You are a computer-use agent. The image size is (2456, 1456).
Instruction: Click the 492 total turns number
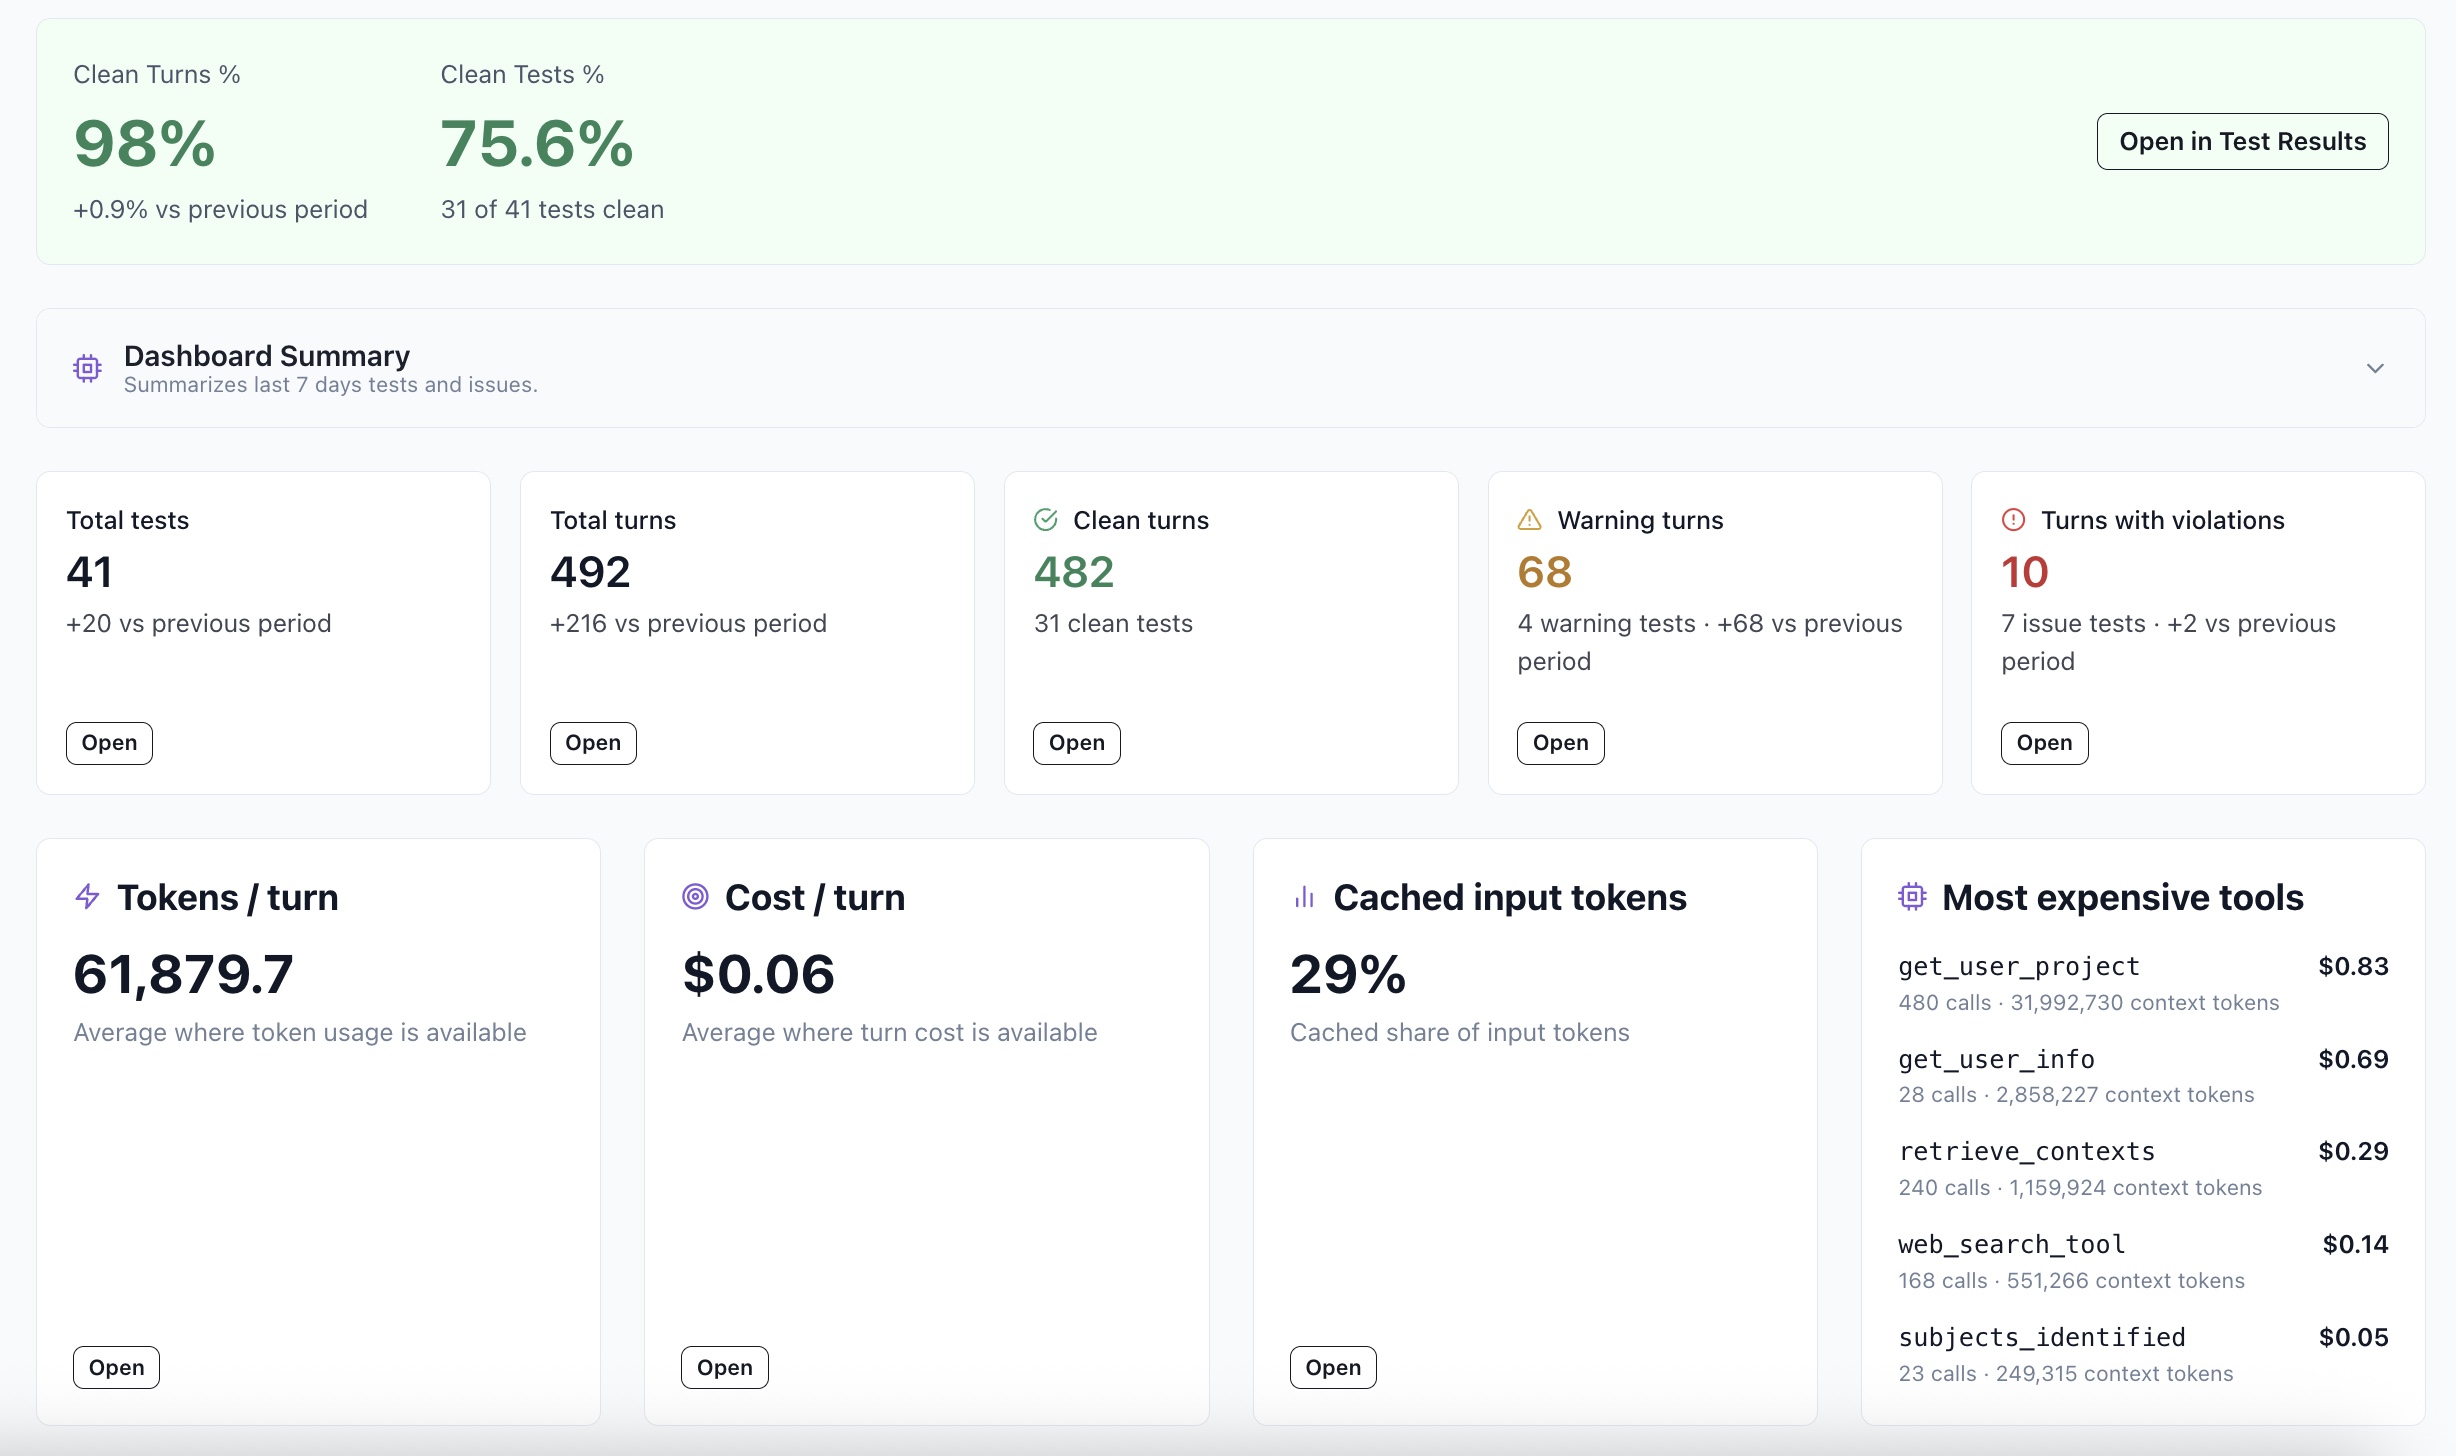pyautogui.click(x=590, y=572)
